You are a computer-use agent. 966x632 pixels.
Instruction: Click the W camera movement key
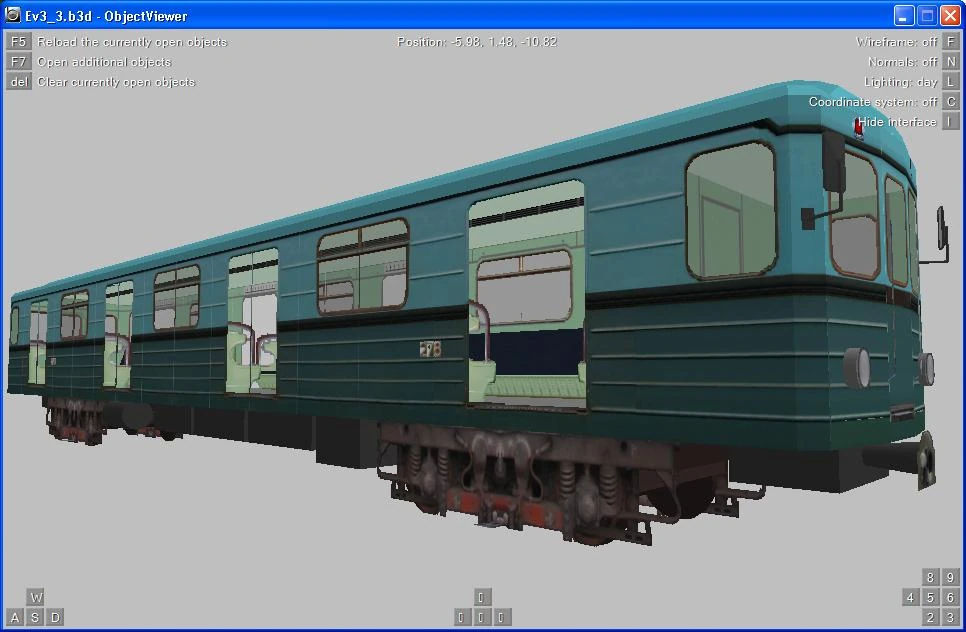(35, 597)
